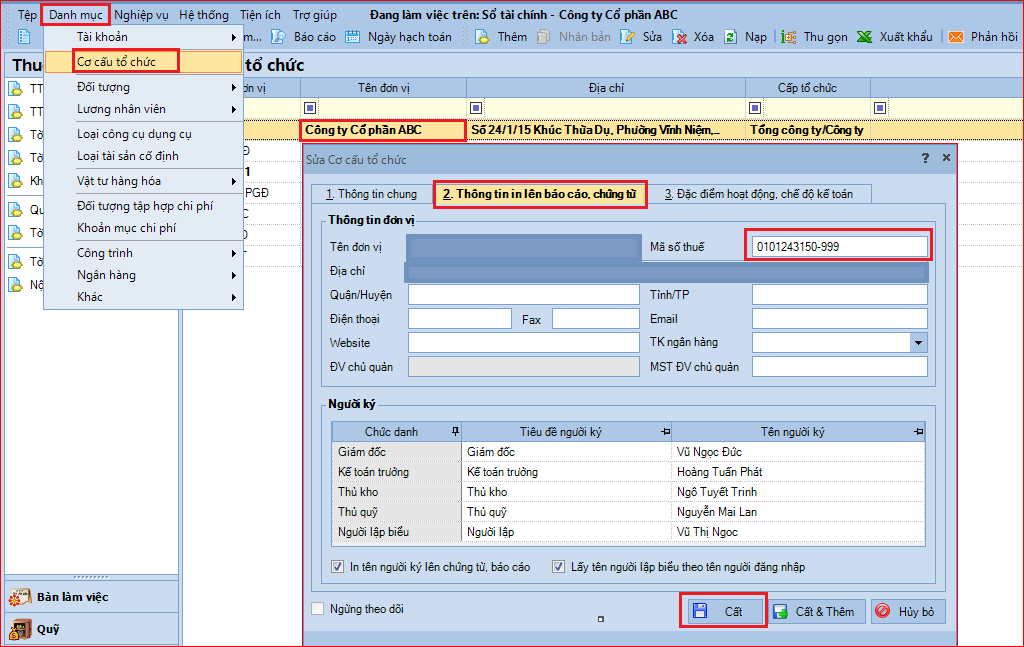Click filter icon under Cấp tổ chức column
1024x647 pixels.
[755, 108]
